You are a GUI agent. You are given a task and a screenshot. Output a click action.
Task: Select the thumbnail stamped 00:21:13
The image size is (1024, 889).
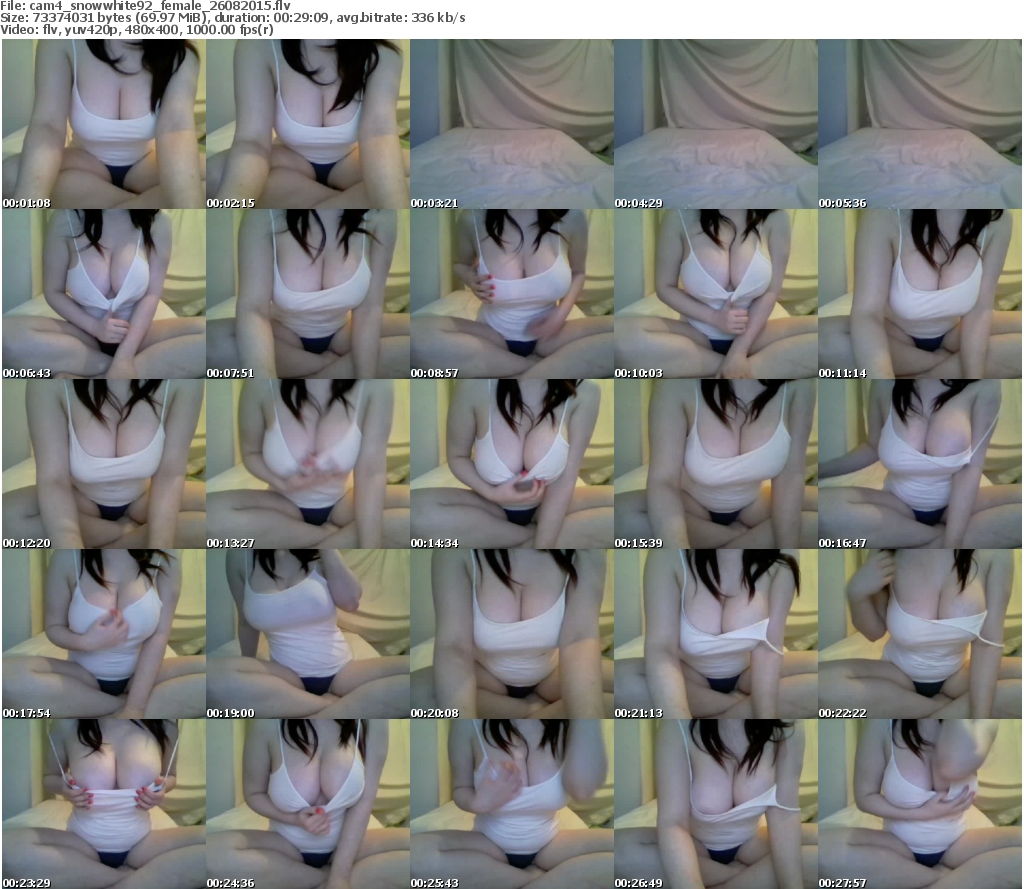[716, 634]
